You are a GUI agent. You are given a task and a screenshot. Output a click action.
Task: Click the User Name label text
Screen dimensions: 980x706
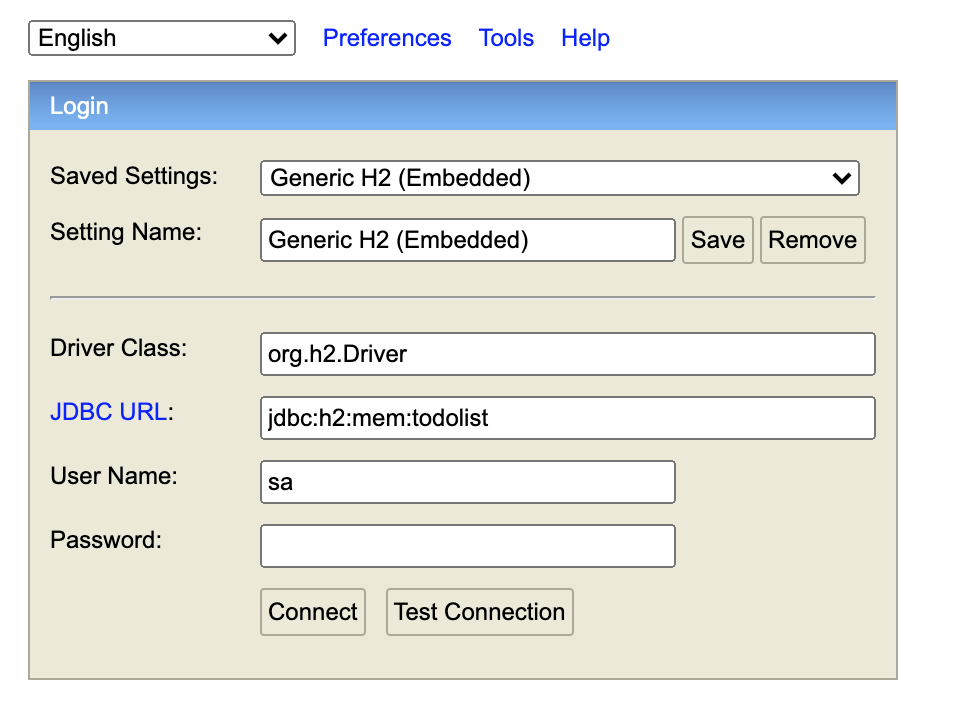click(x=114, y=476)
